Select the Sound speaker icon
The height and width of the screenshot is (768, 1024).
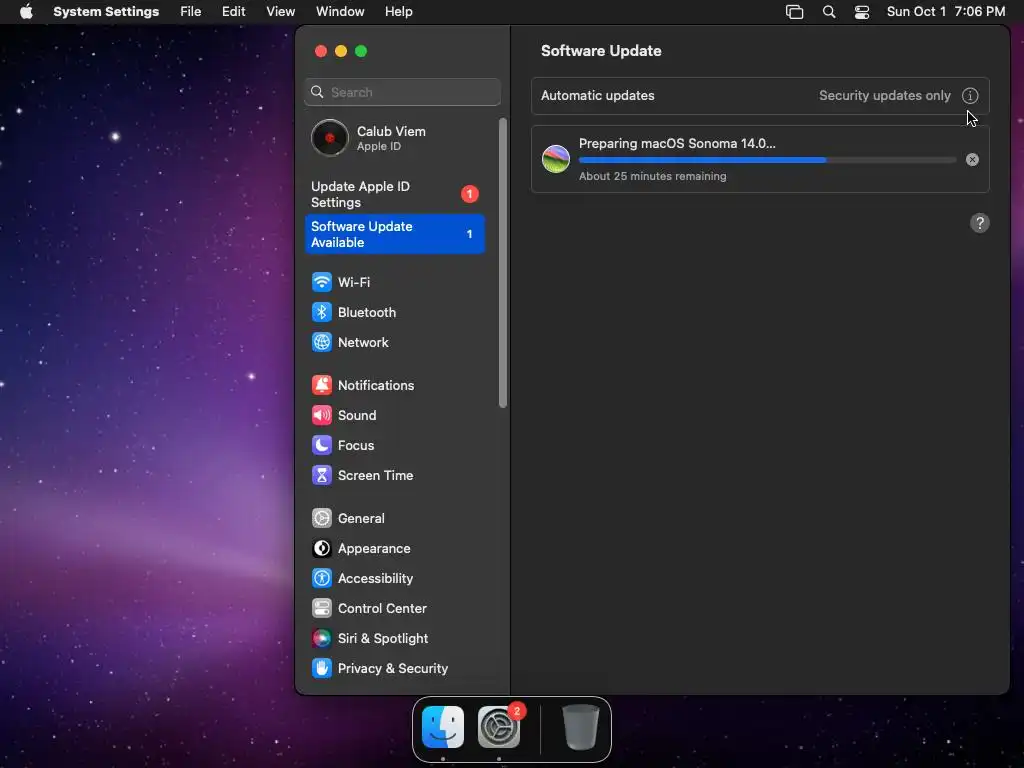pos(321,415)
